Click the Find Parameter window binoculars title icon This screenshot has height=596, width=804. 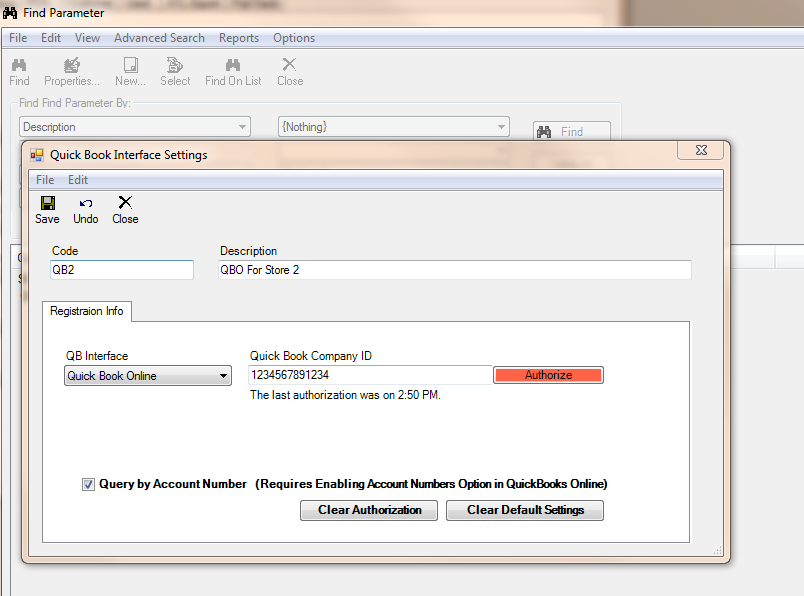click(x=10, y=12)
